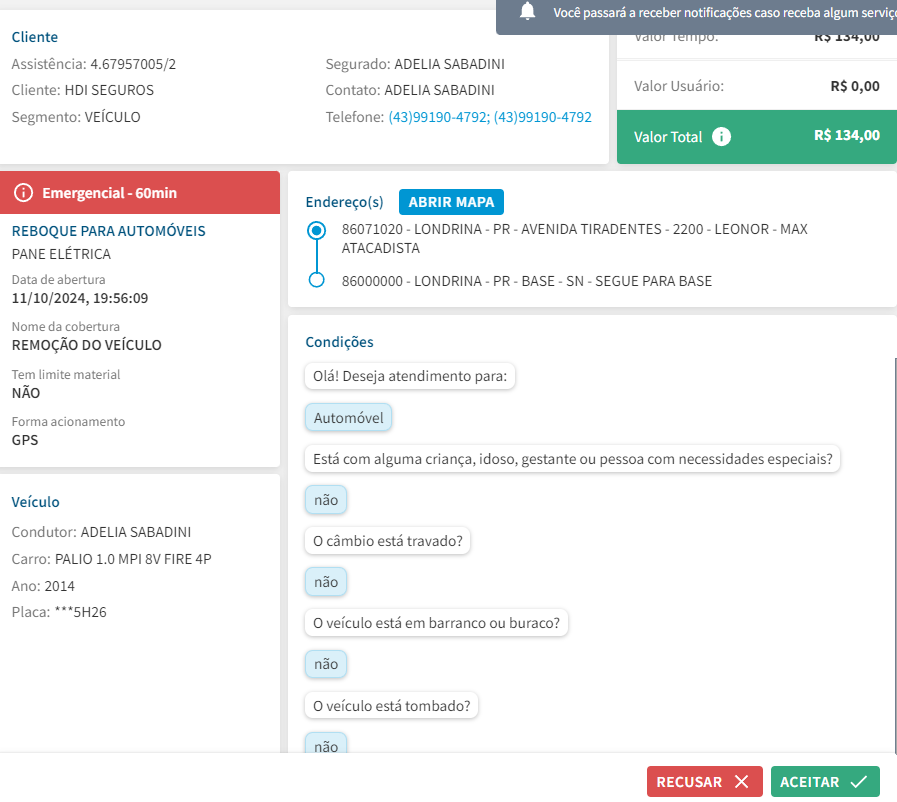Click the Ano: 2014 text
Screen dimensions: 897x802
coord(43,586)
